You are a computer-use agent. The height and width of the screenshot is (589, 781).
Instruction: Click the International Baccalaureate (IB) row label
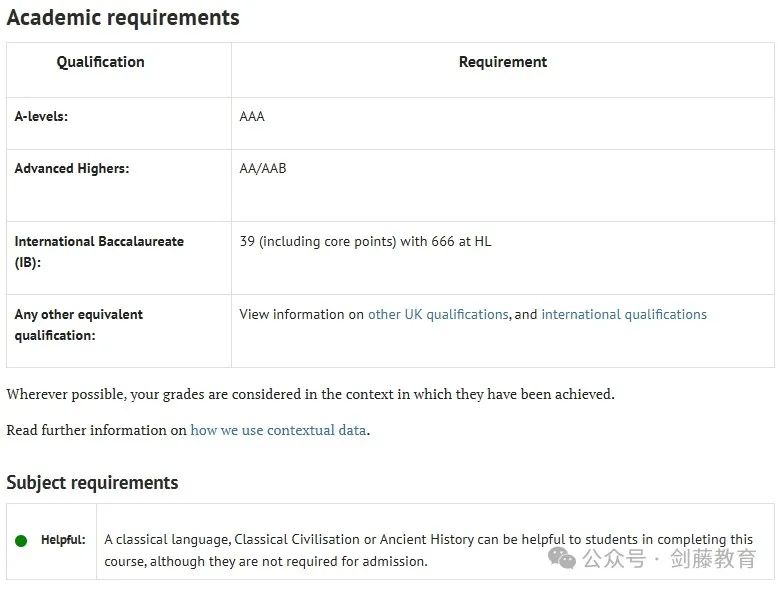pos(98,251)
